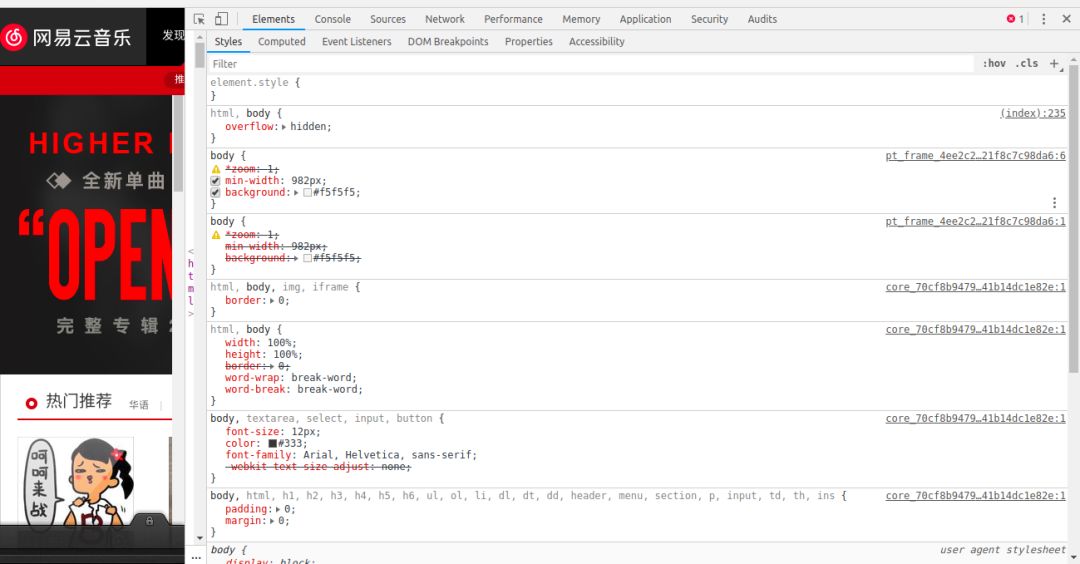Switch to Computed styles pane
Image resolution: width=1080 pixels, height=564 pixels.
282,42
